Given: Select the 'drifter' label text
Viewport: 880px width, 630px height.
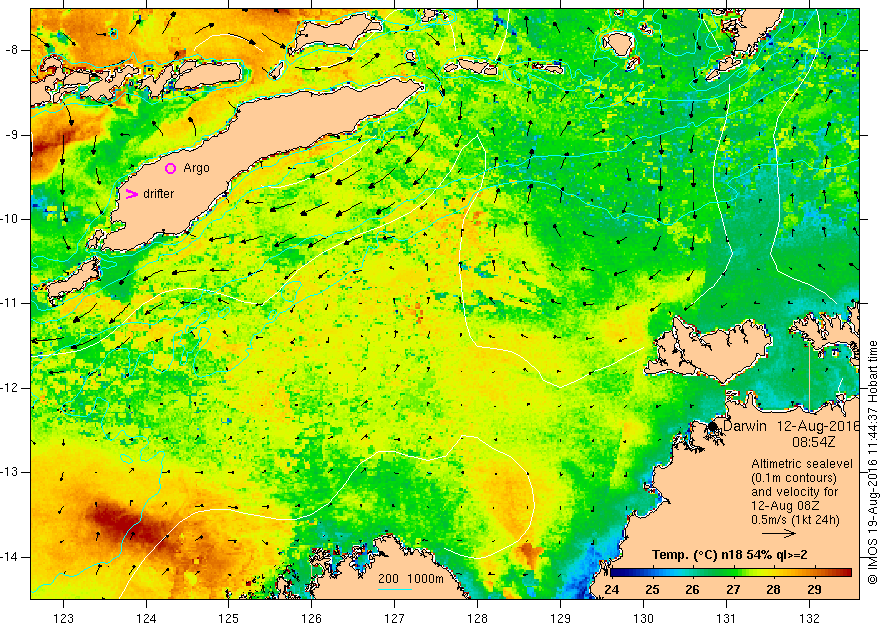Looking at the screenshot, I should click(x=158, y=194).
